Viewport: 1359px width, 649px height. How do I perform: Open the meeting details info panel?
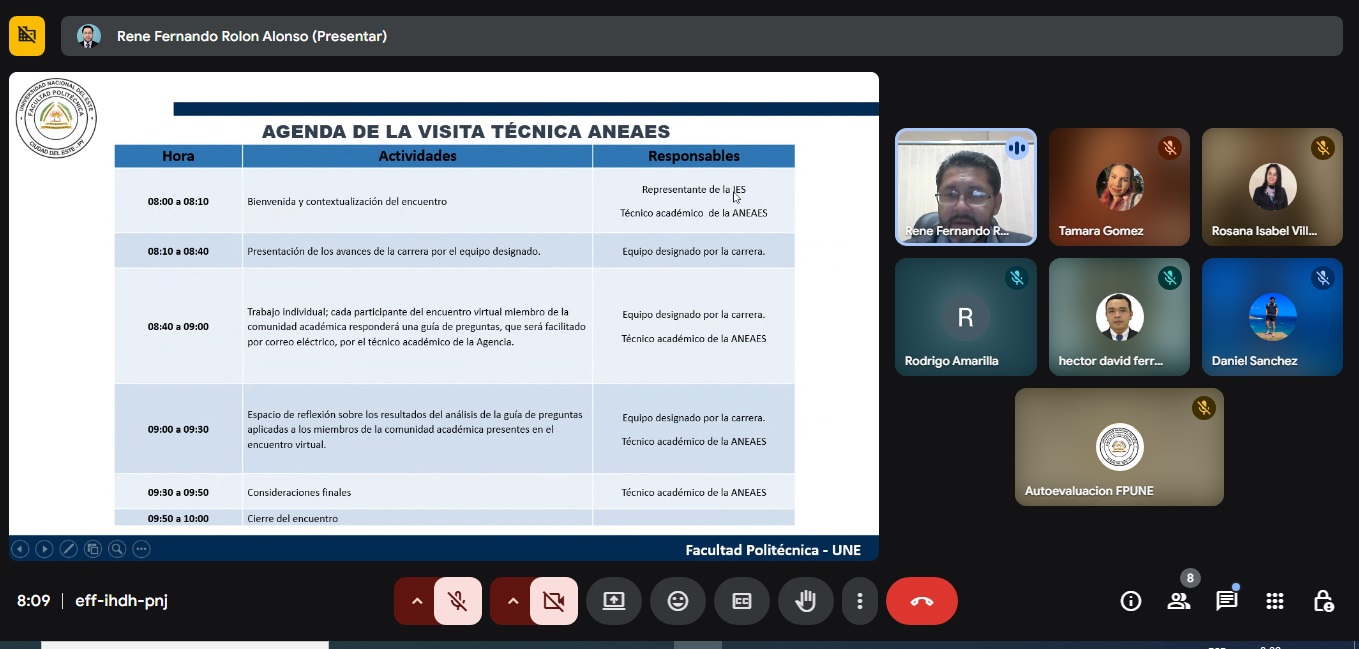click(1131, 601)
